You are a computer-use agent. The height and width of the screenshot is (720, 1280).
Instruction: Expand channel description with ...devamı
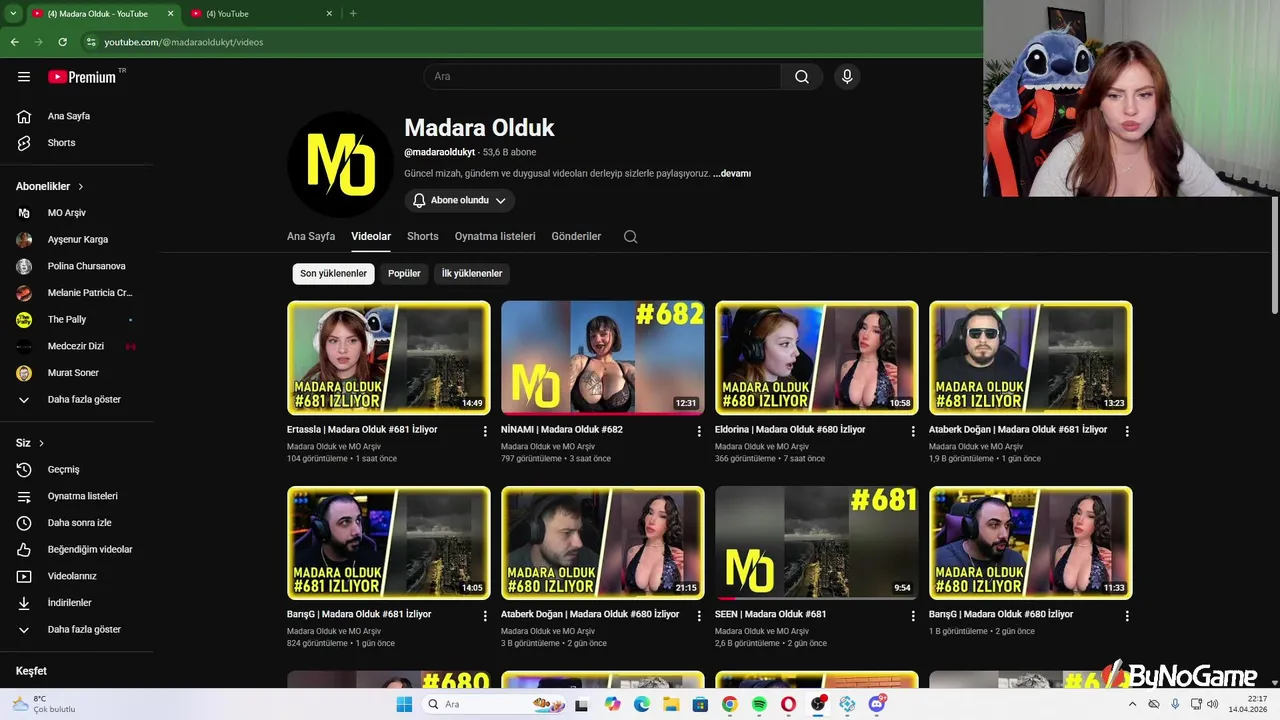[732, 173]
